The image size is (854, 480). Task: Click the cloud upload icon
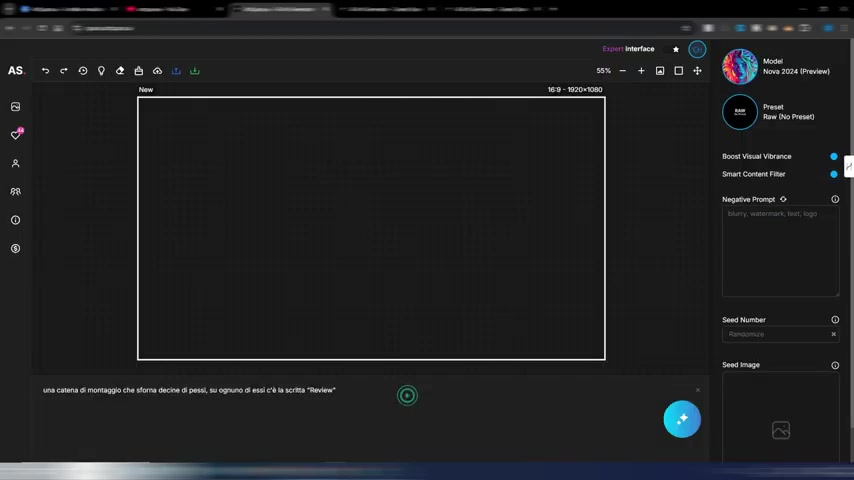(x=157, y=71)
